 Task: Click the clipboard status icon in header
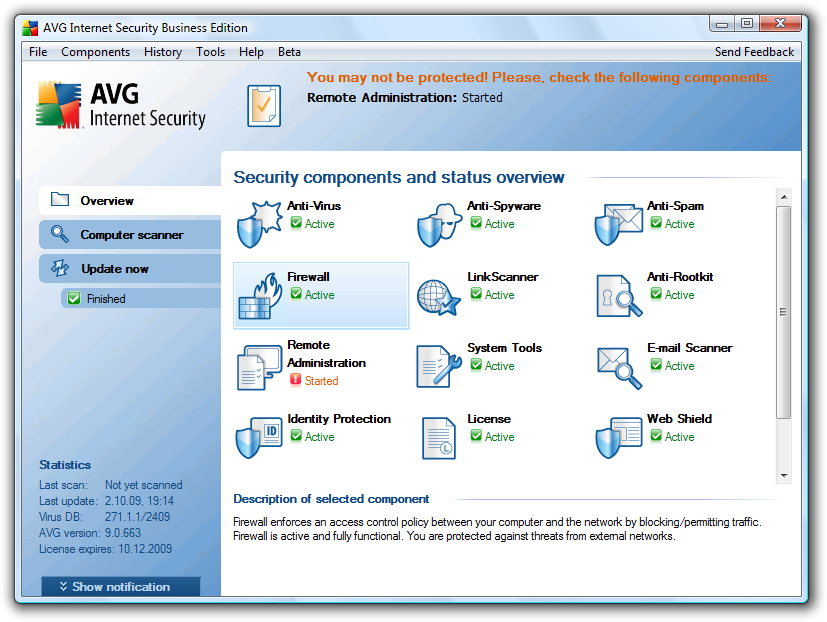pyautogui.click(x=264, y=106)
